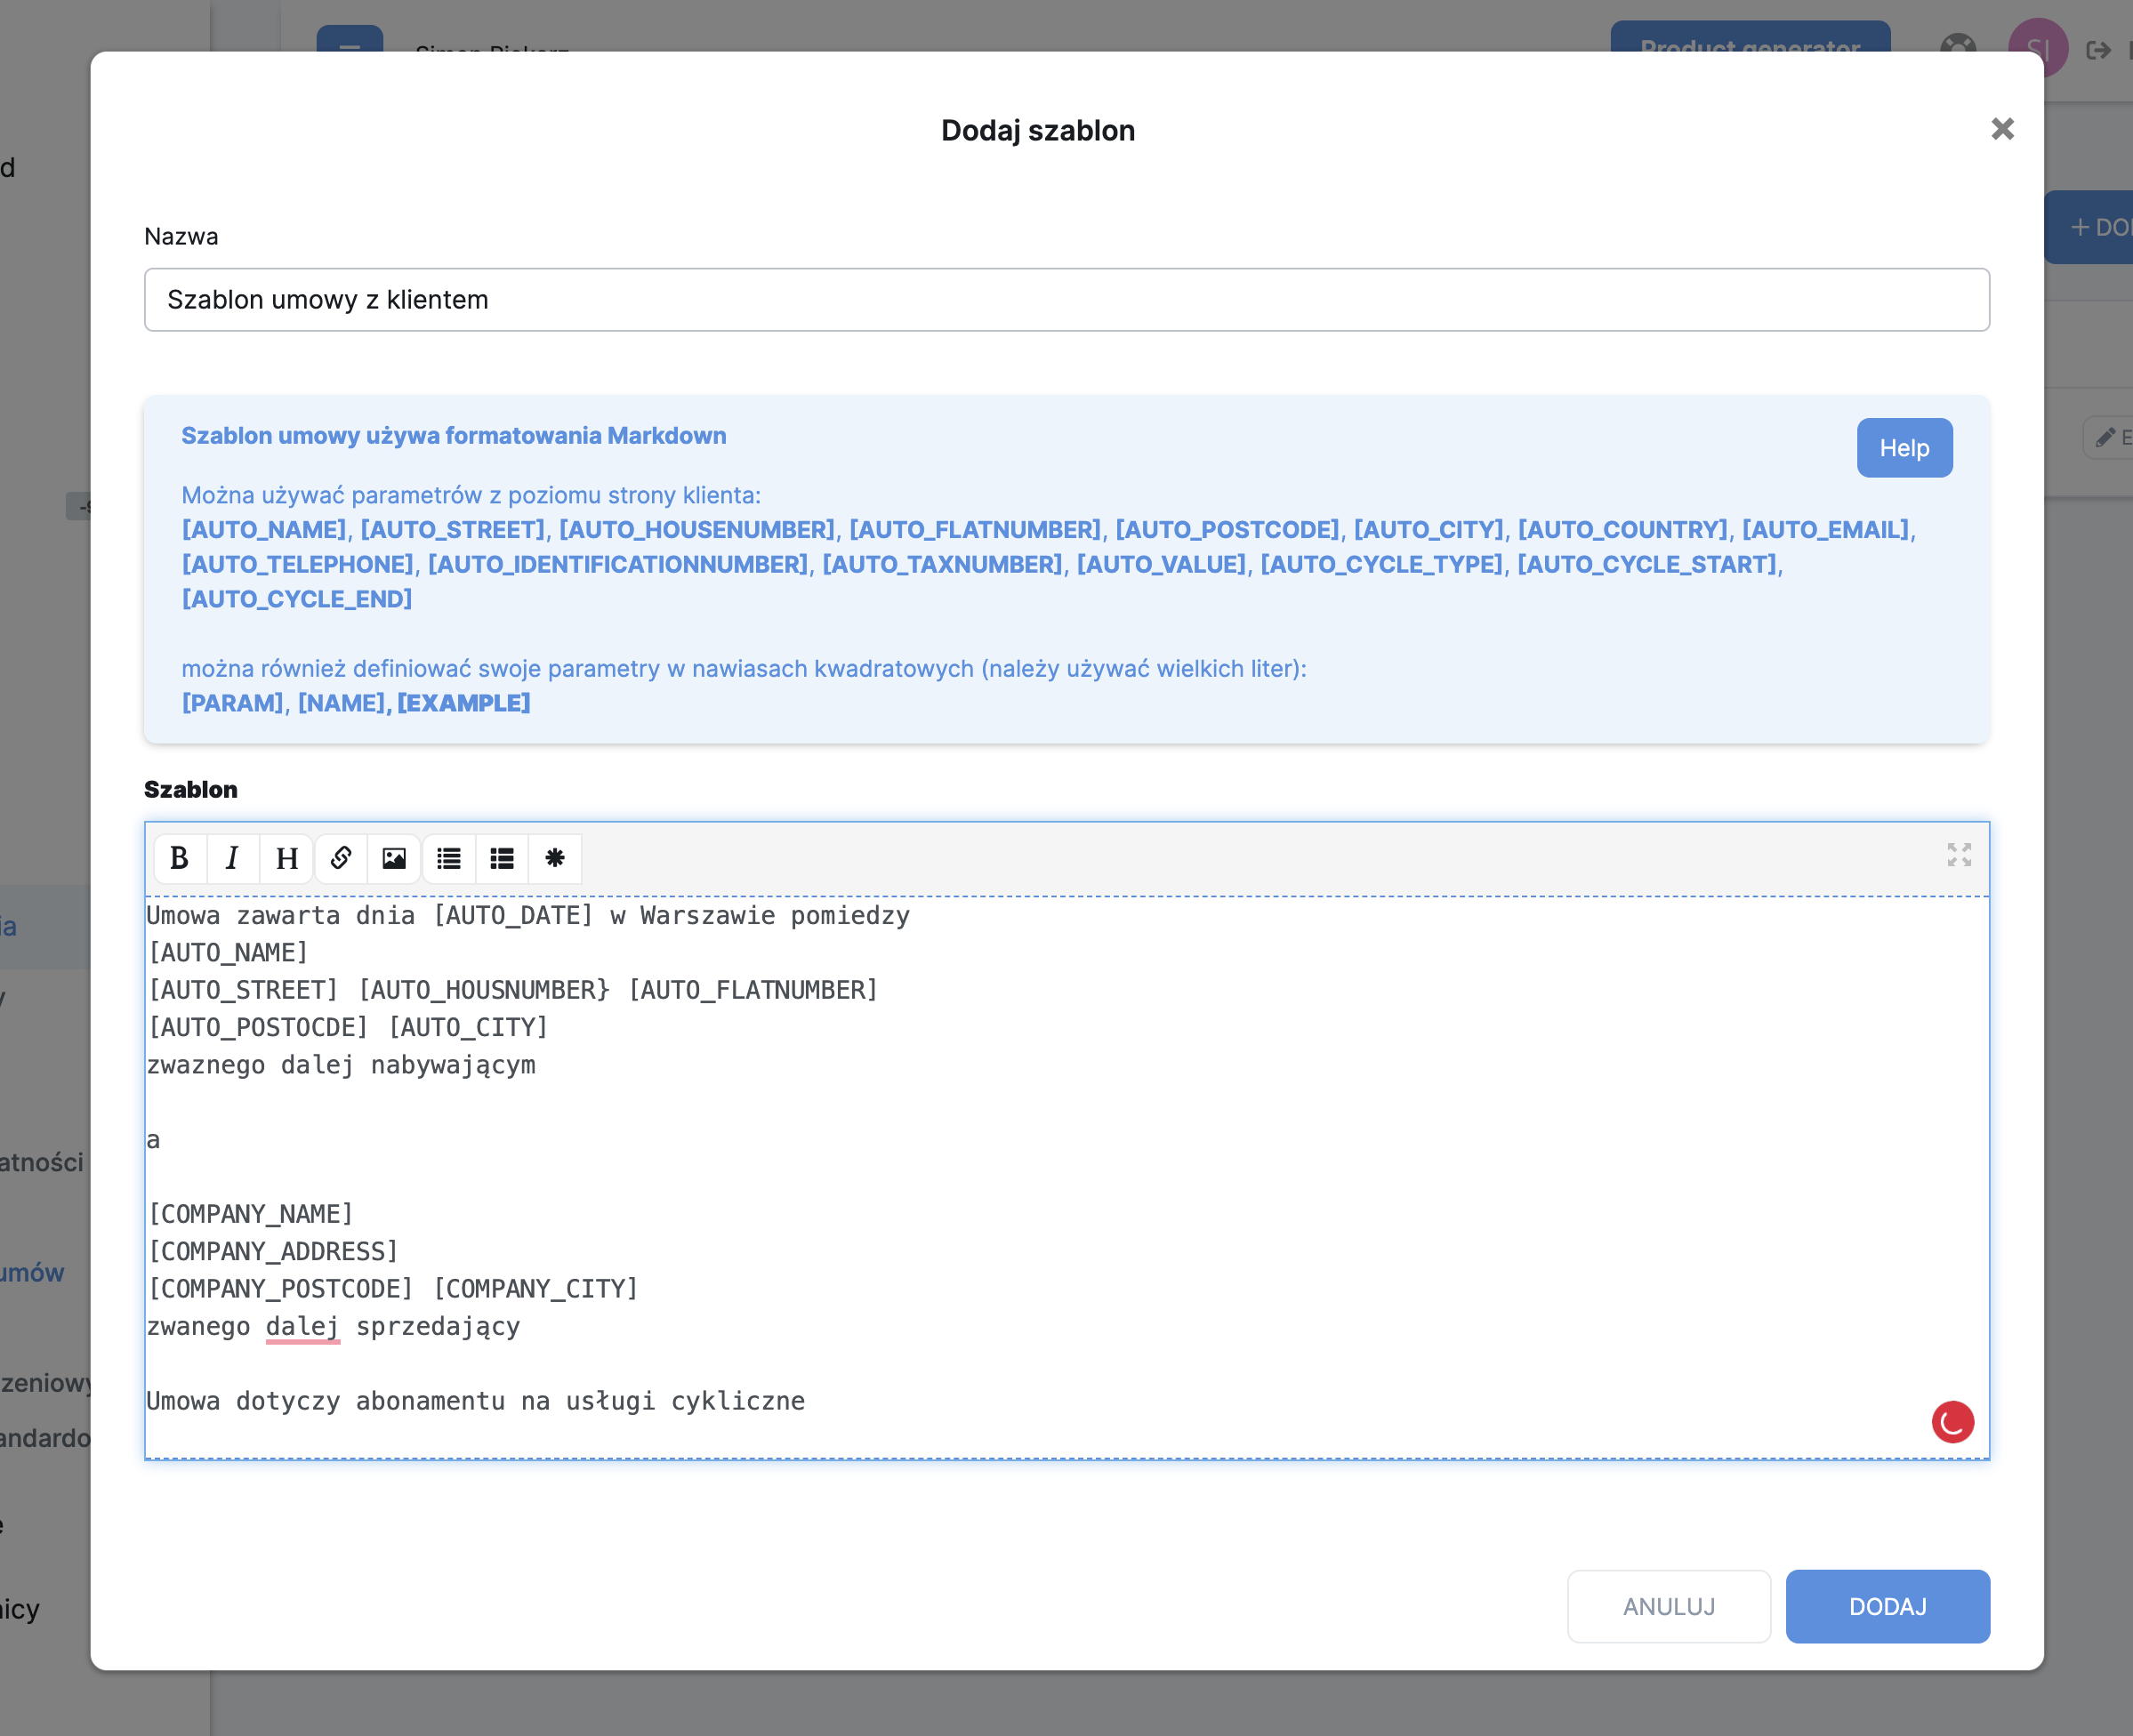Screen dimensions: 2133x1736
Task: Apply bold formatting in template editor
Action: click(179, 858)
